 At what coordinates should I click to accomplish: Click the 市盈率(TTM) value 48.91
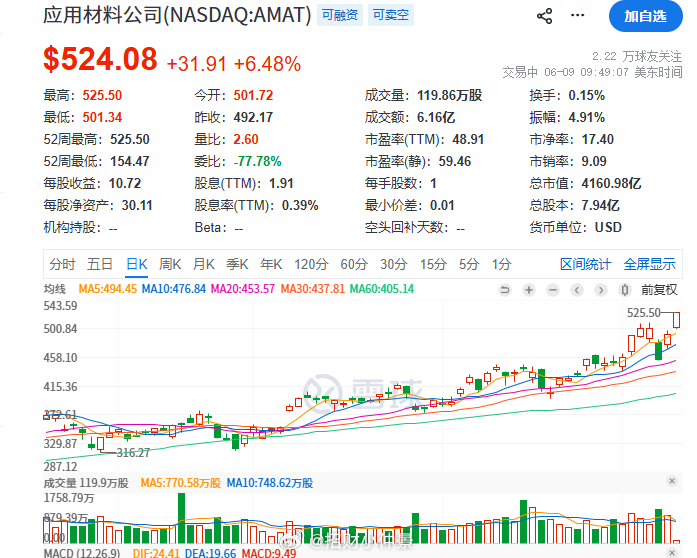[x=468, y=139]
